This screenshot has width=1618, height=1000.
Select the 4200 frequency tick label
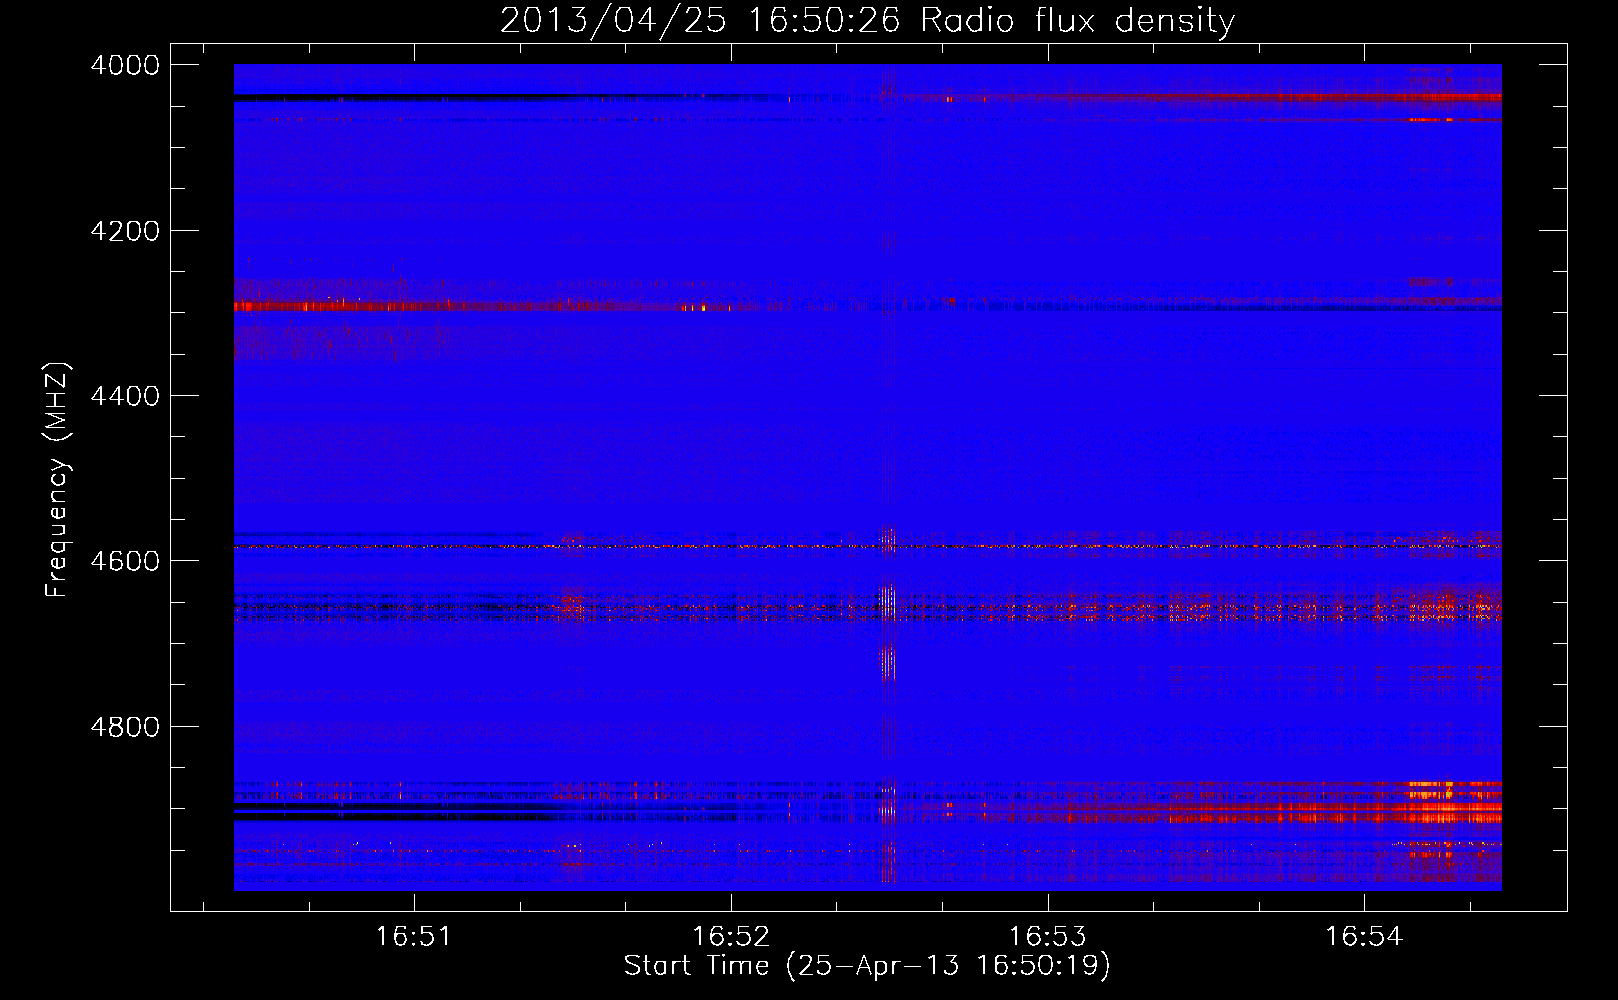[x=125, y=231]
